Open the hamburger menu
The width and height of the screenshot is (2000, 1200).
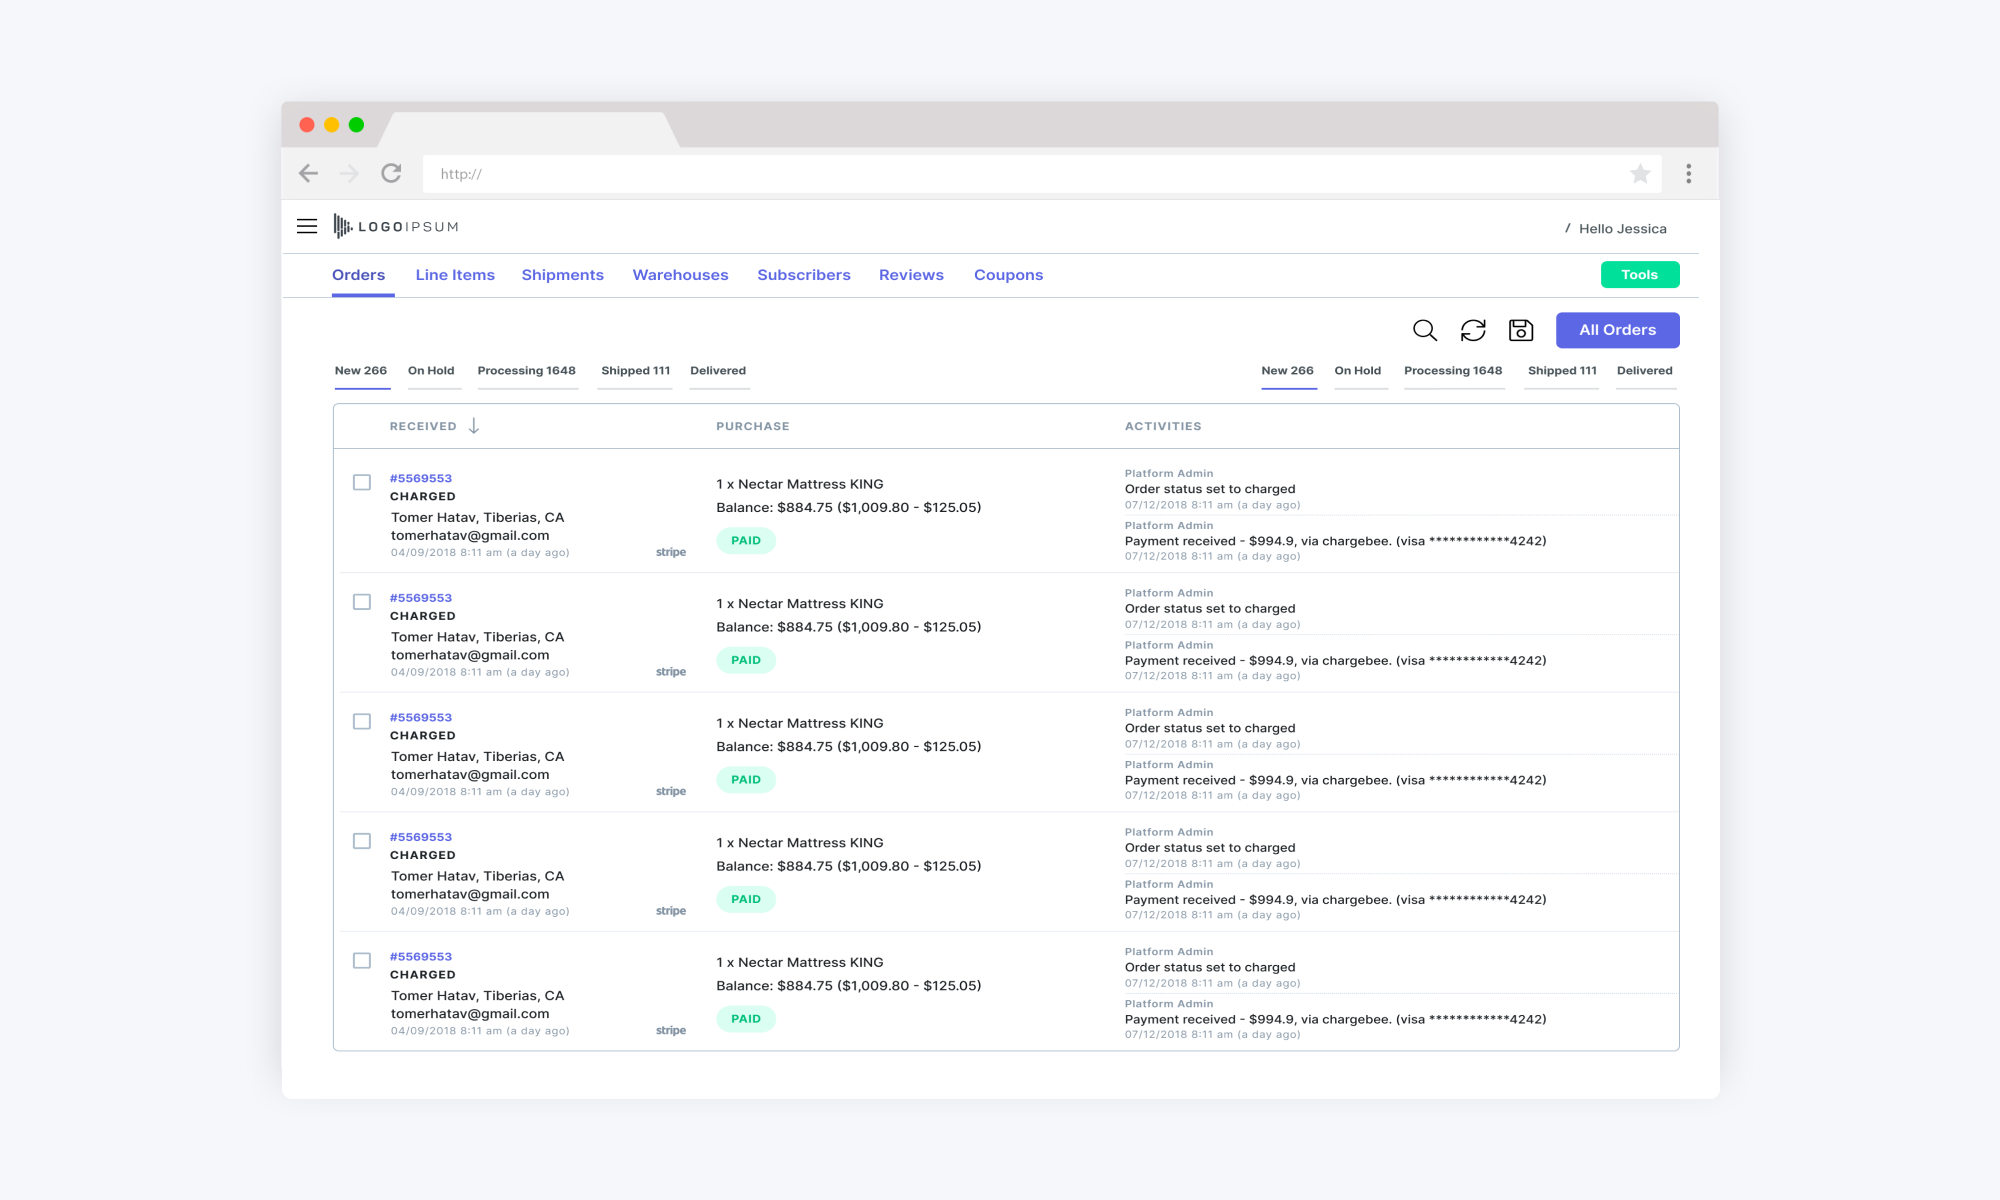pos(307,226)
